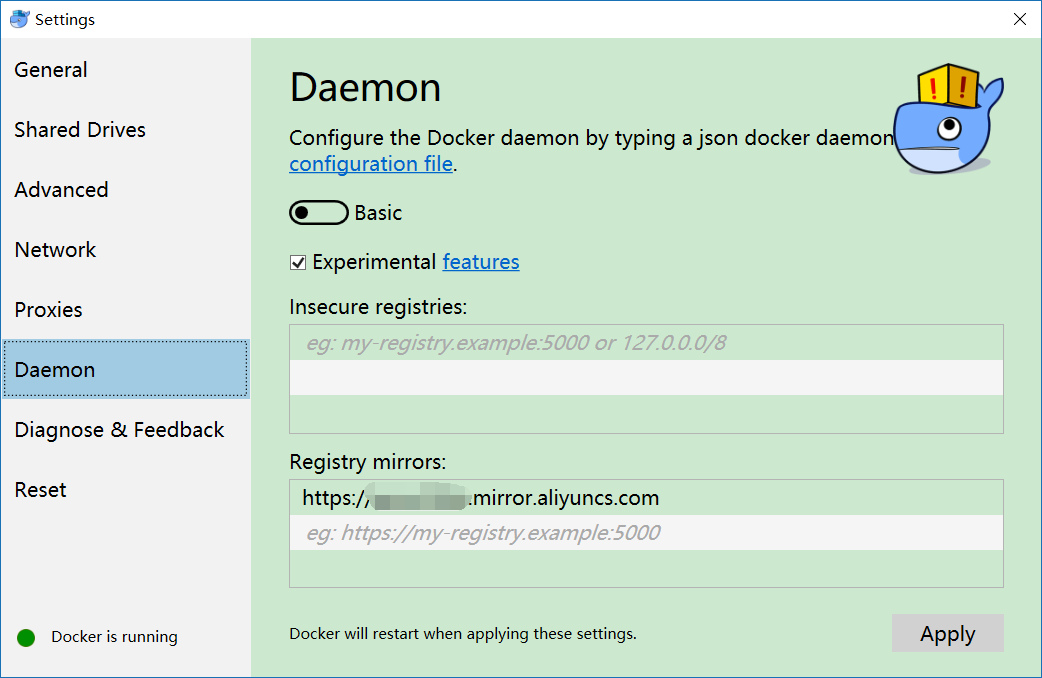
Task: Toggle the Basic mode switch
Action: tap(318, 213)
